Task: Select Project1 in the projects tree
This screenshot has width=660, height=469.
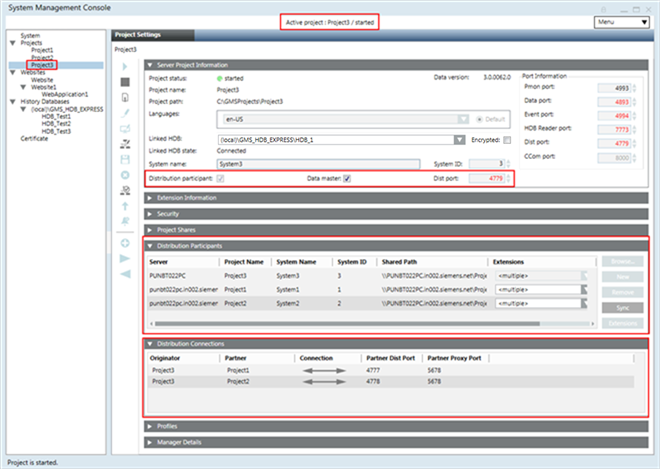Action: [x=42, y=50]
